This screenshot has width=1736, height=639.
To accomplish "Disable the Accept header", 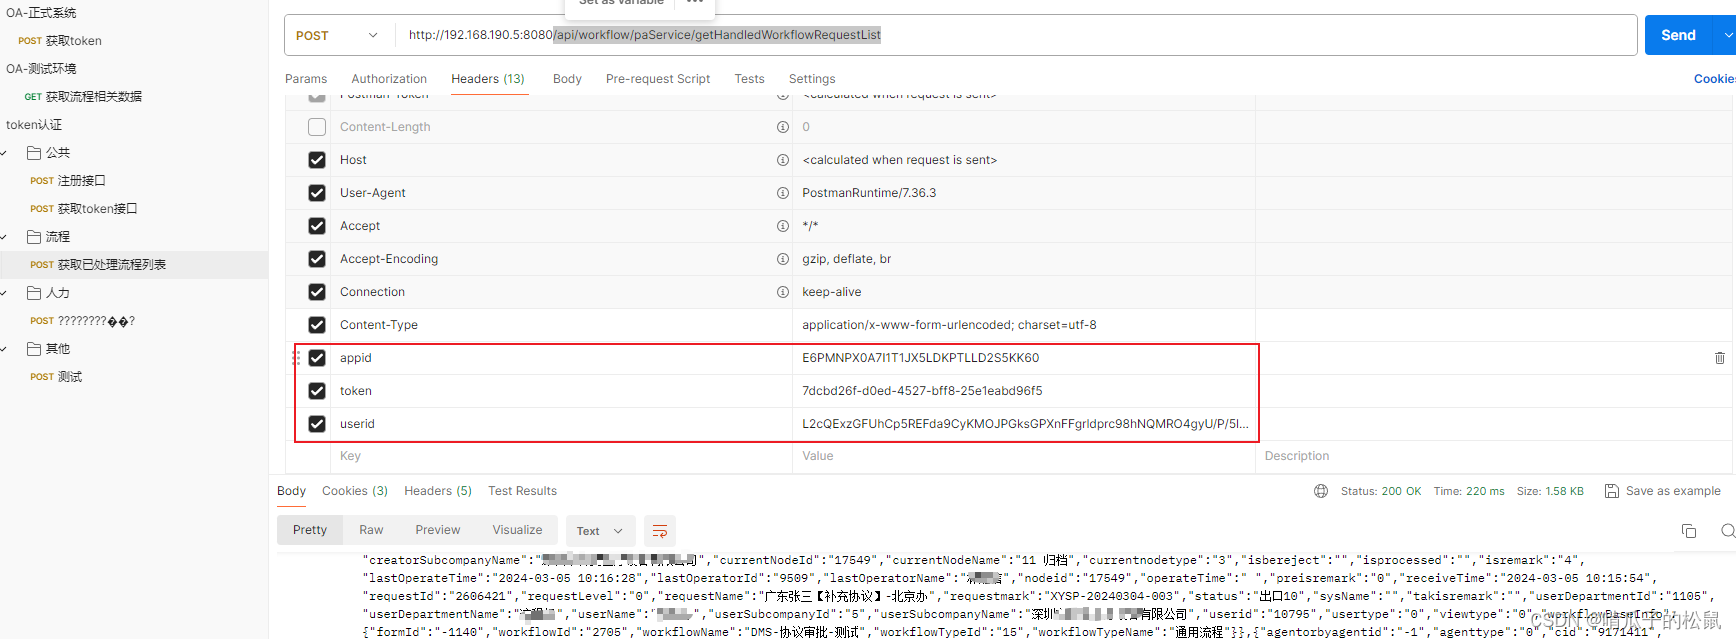I will point(317,226).
